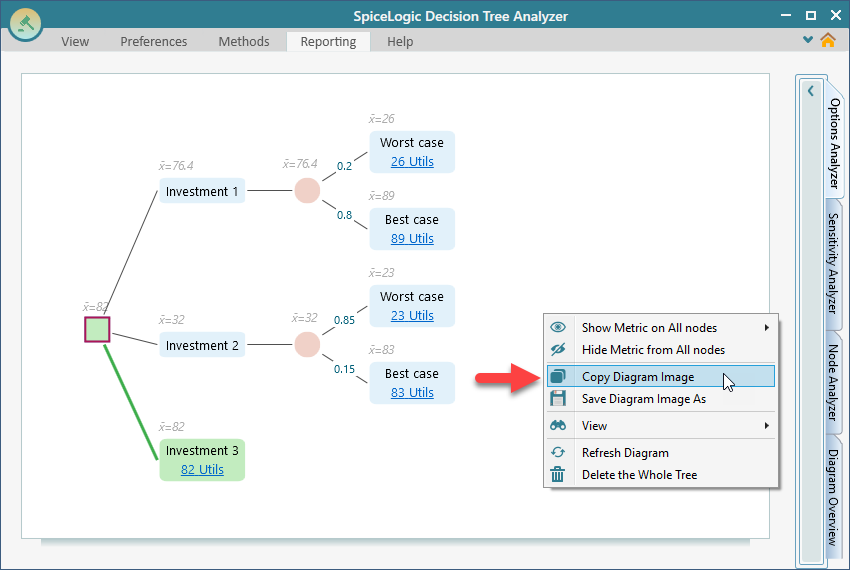Click the copy icon next to Copy Diagram Image
Image resolution: width=850 pixels, height=570 pixels.
point(558,377)
